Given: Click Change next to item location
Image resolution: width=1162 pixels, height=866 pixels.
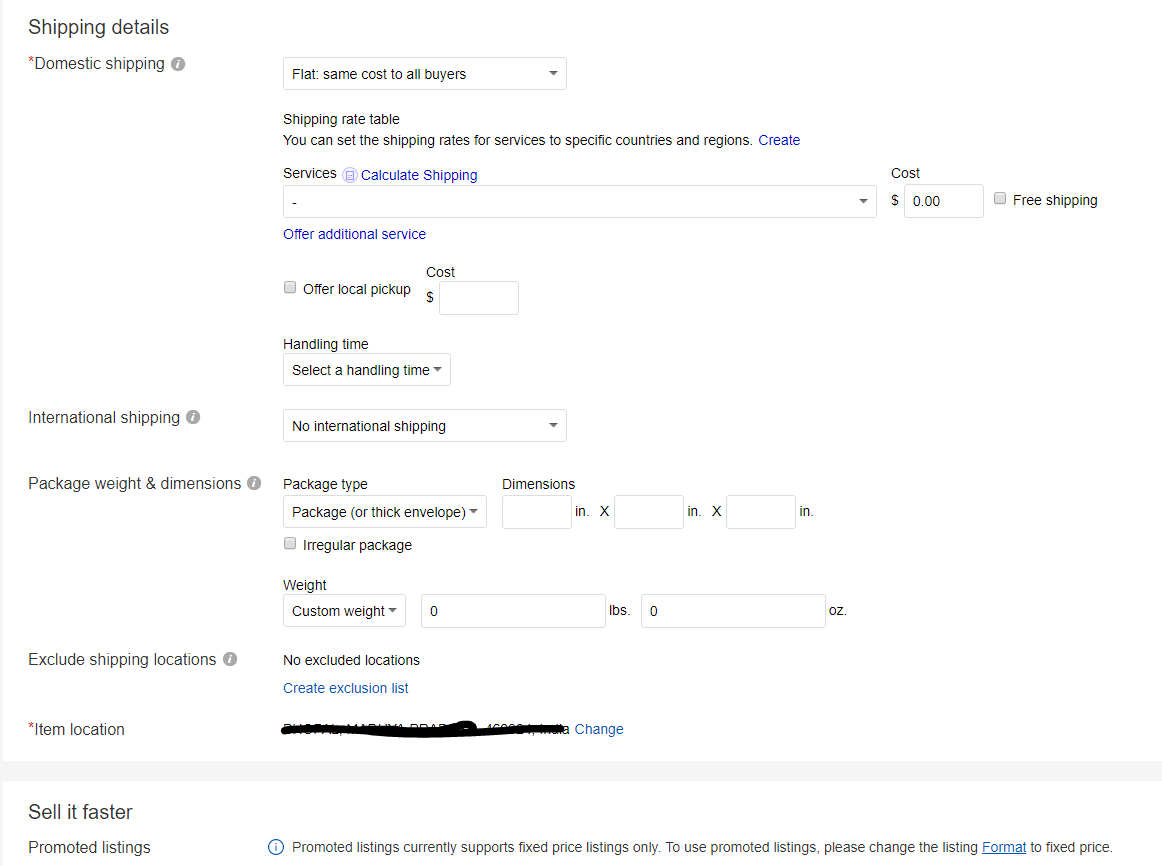Looking at the screenshot, I should (x=599, y=729).
